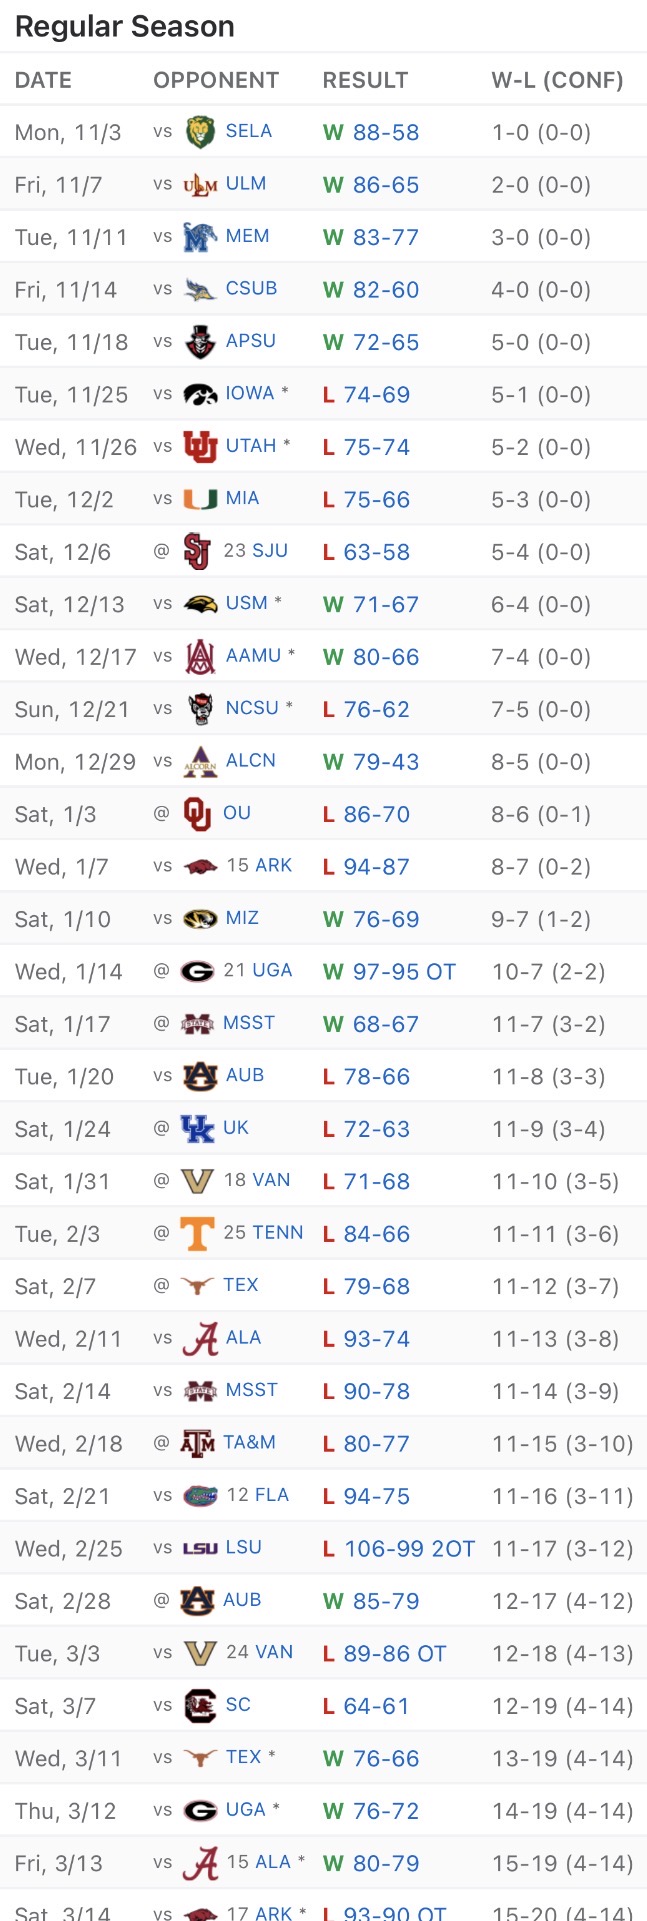Open the MIZ team name link

(x=242, y=918)
